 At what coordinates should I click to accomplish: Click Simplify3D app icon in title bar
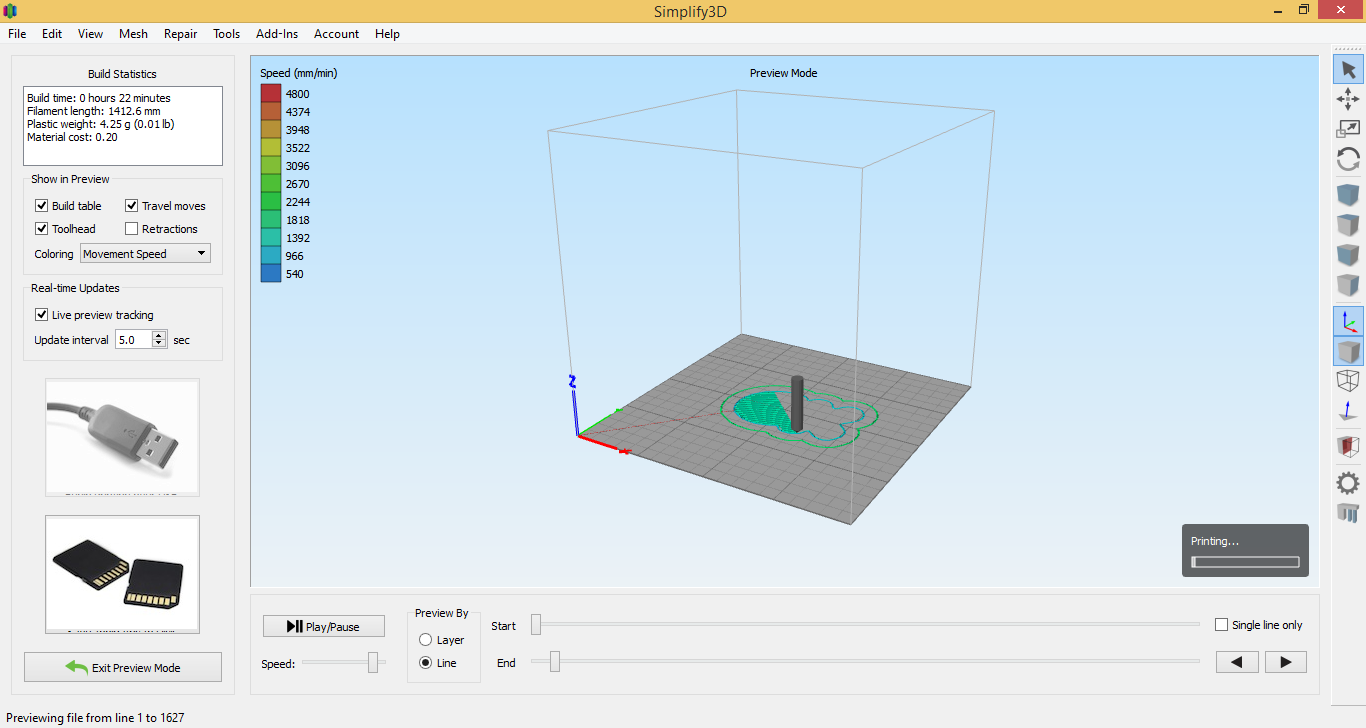[x=10, y=10]
